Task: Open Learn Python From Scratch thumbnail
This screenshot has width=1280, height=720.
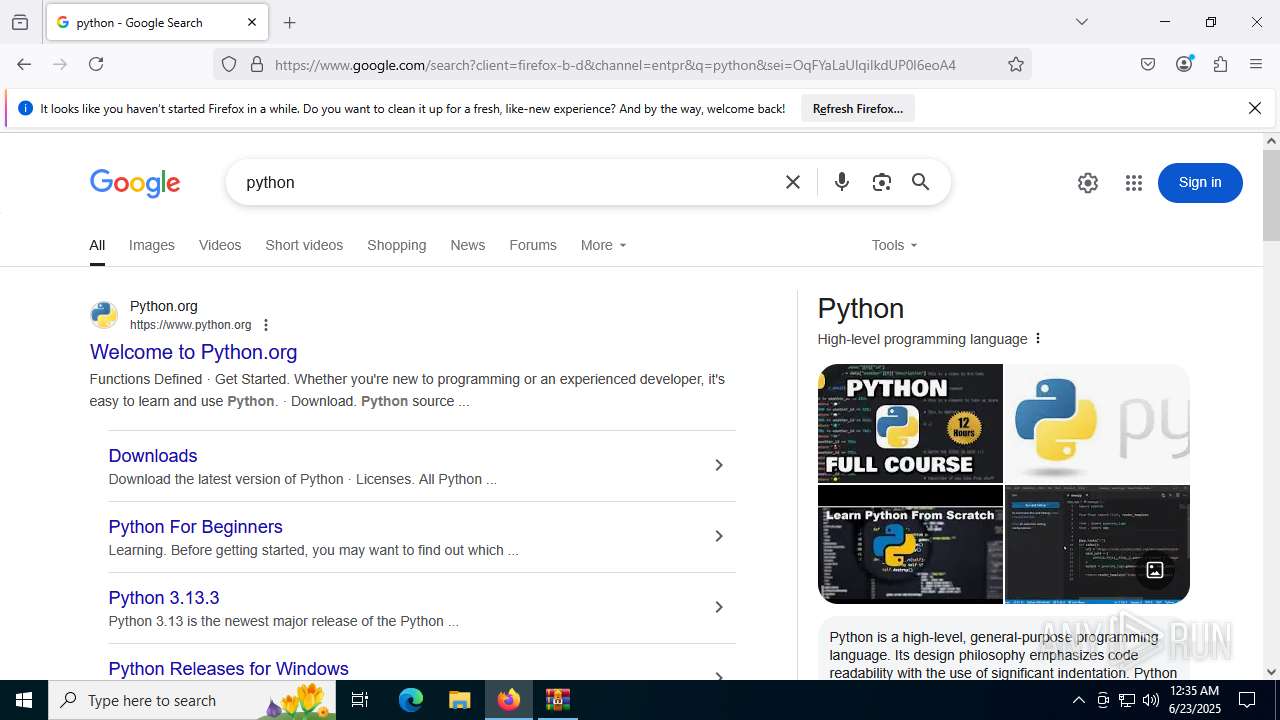Action: point(910,544)
